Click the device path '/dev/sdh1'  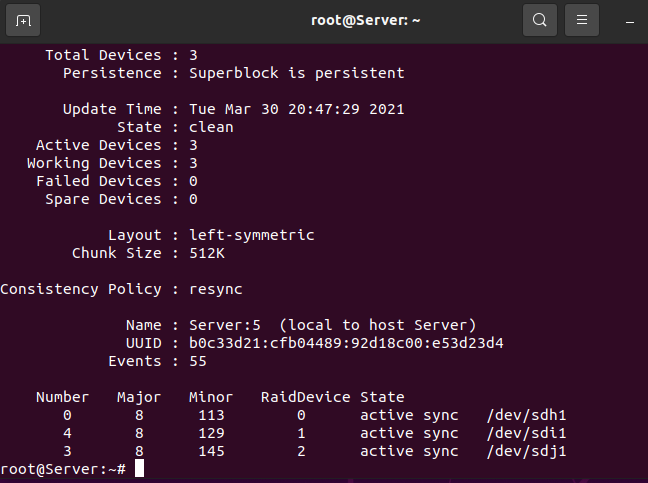(526, 415)
